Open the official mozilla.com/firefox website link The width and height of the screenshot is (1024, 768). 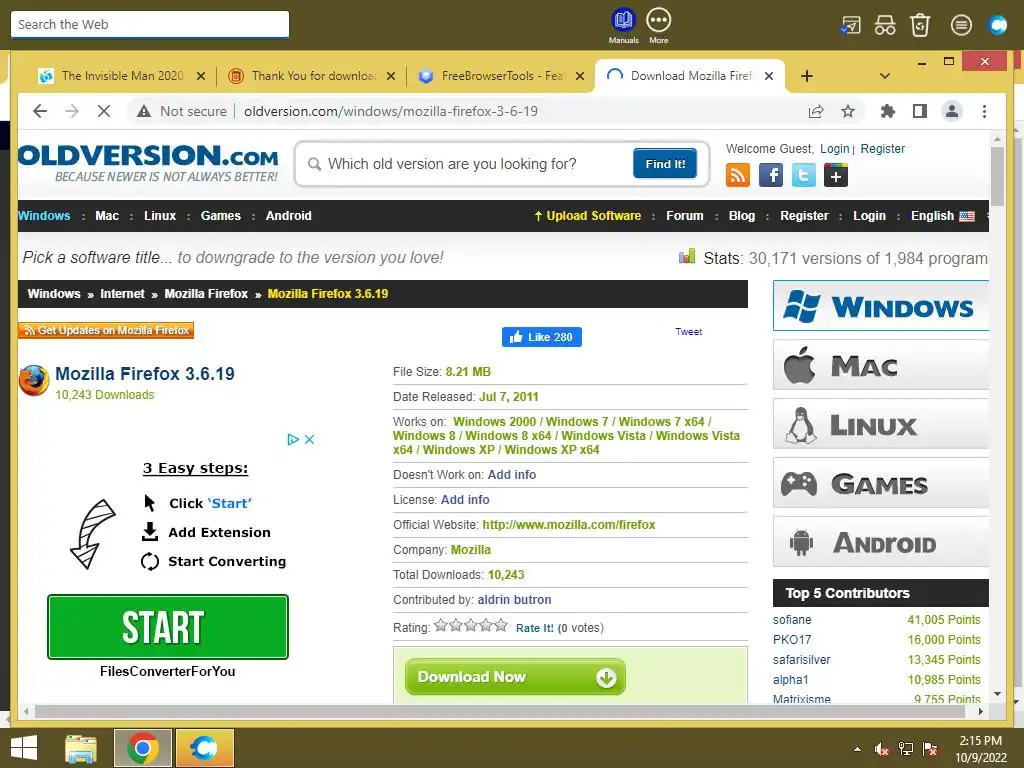tap(568, 525)
